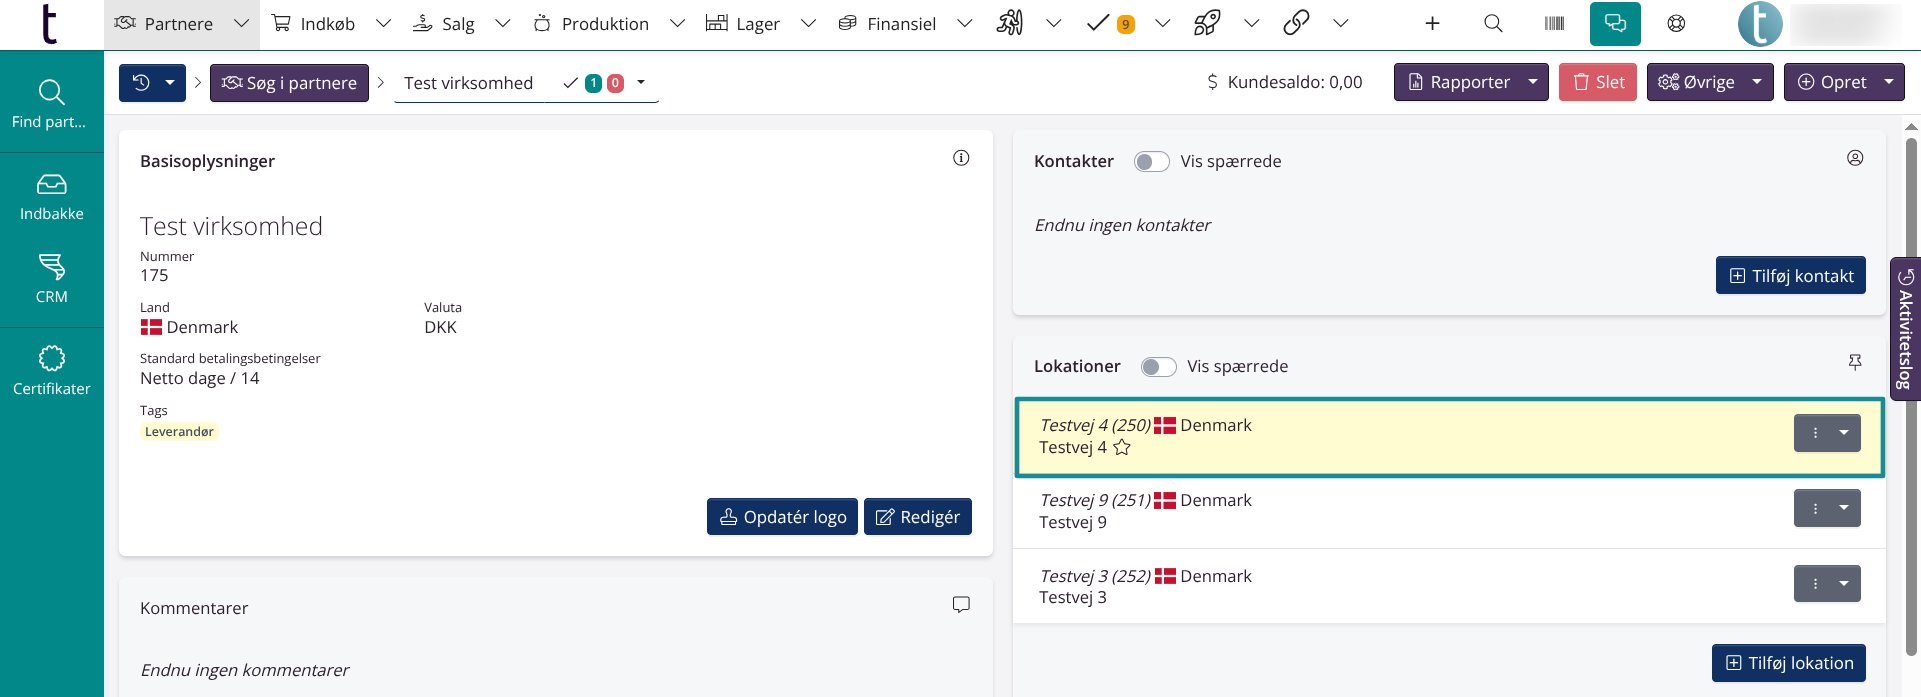This screenshot has height=697, width=1921.
Task: Open Indbakke from the sidebar
Action: coord(52,198)
